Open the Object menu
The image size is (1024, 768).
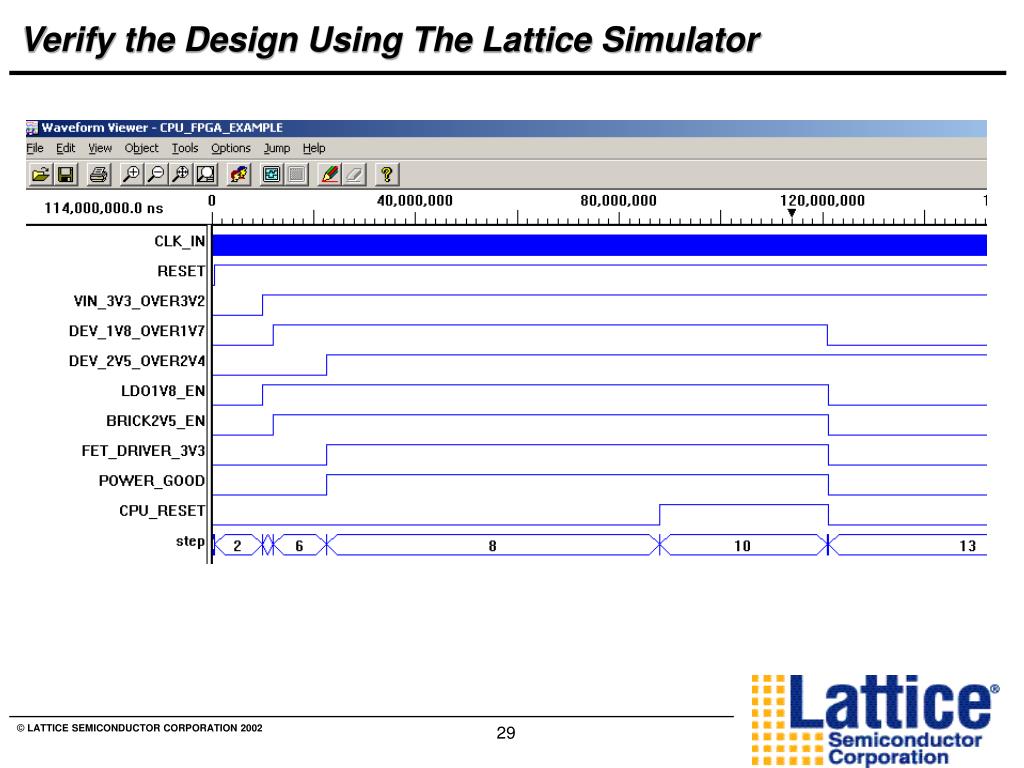tap(142, 148)
